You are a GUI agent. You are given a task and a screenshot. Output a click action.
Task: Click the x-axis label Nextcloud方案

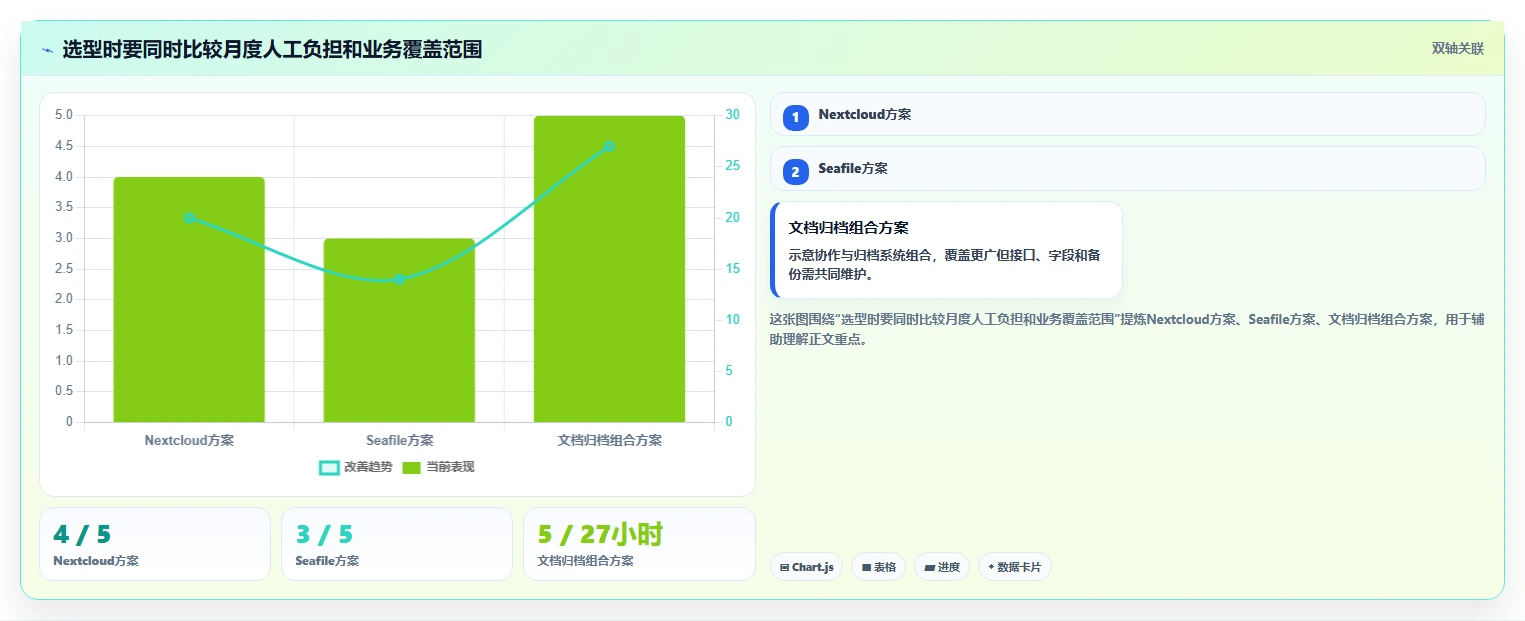point(189,440)
